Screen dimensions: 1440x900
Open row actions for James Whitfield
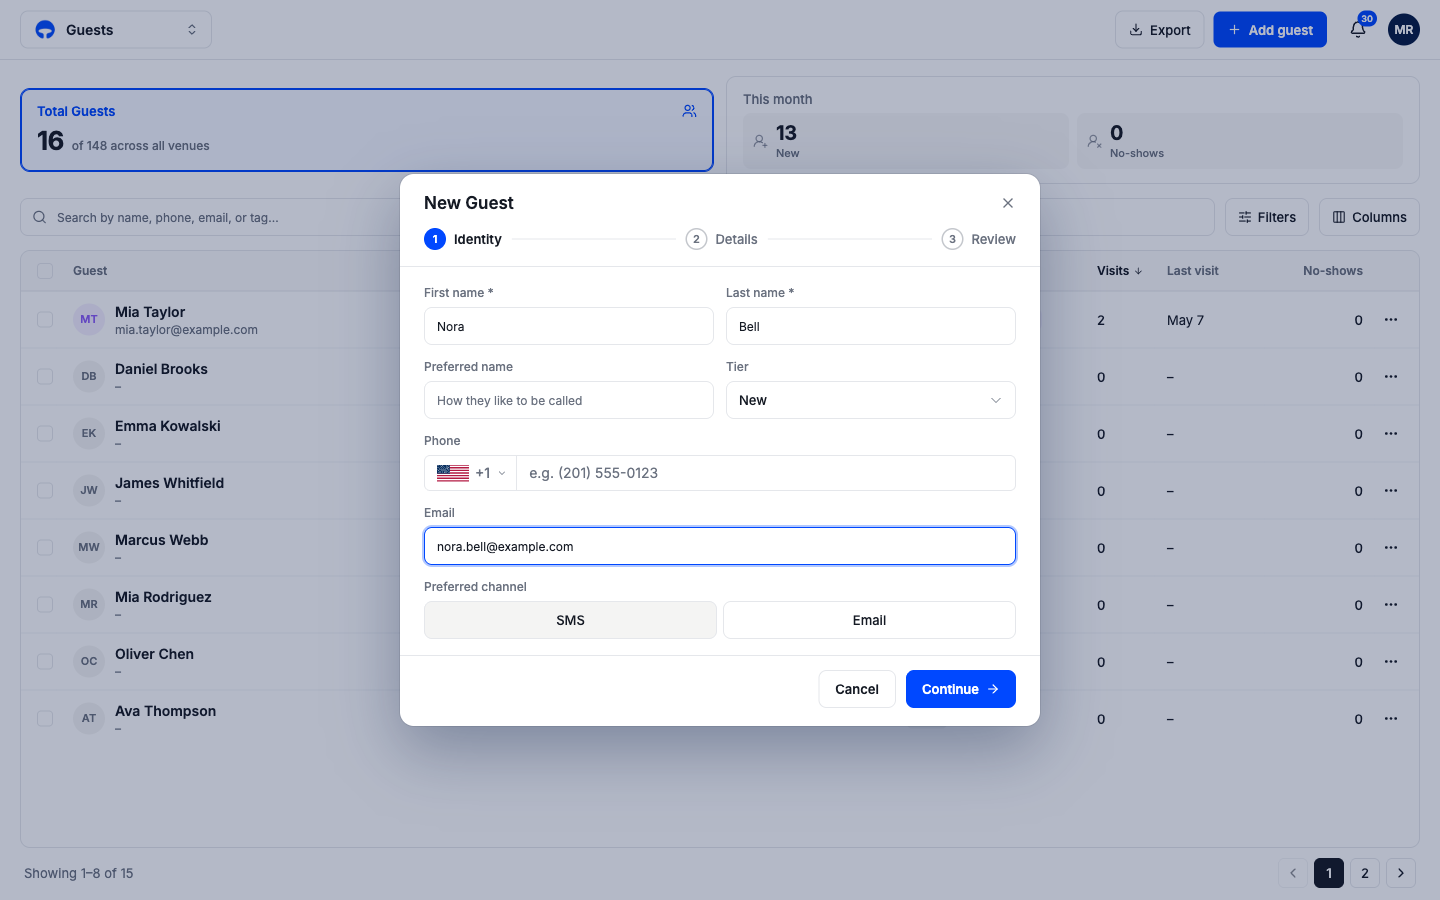pos(1391,491)
